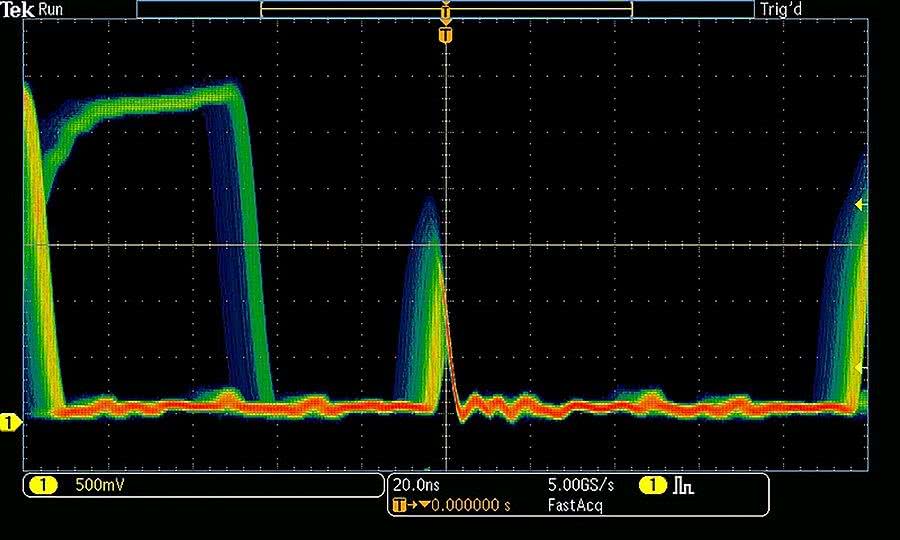Click the yellow channel 1 badge beside 500mV
The width and height of the screenshot is (900, 540).
43,486
